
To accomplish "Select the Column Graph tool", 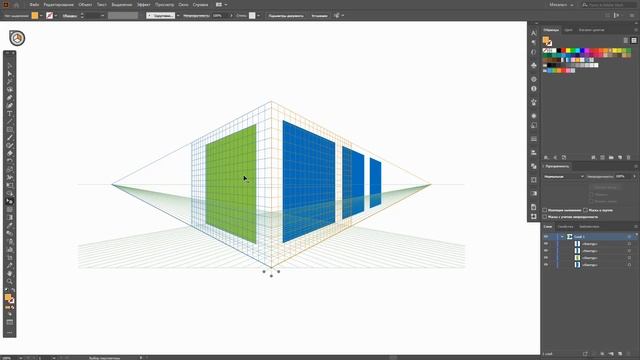I will click(x=9, y=249).
